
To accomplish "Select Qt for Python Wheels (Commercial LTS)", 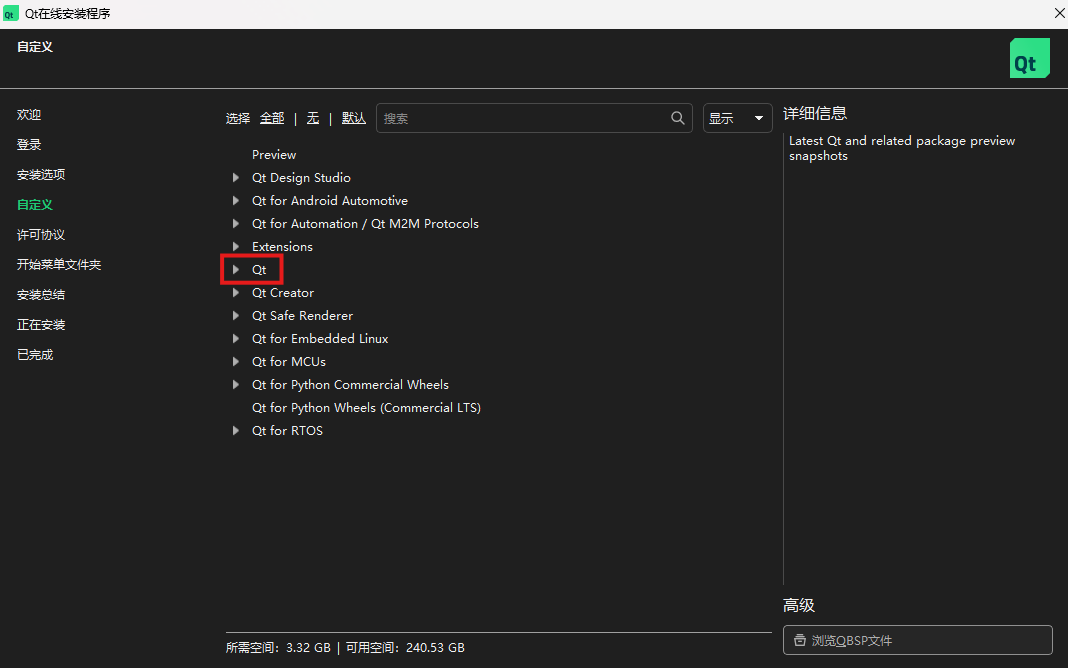I will [366, 407].
